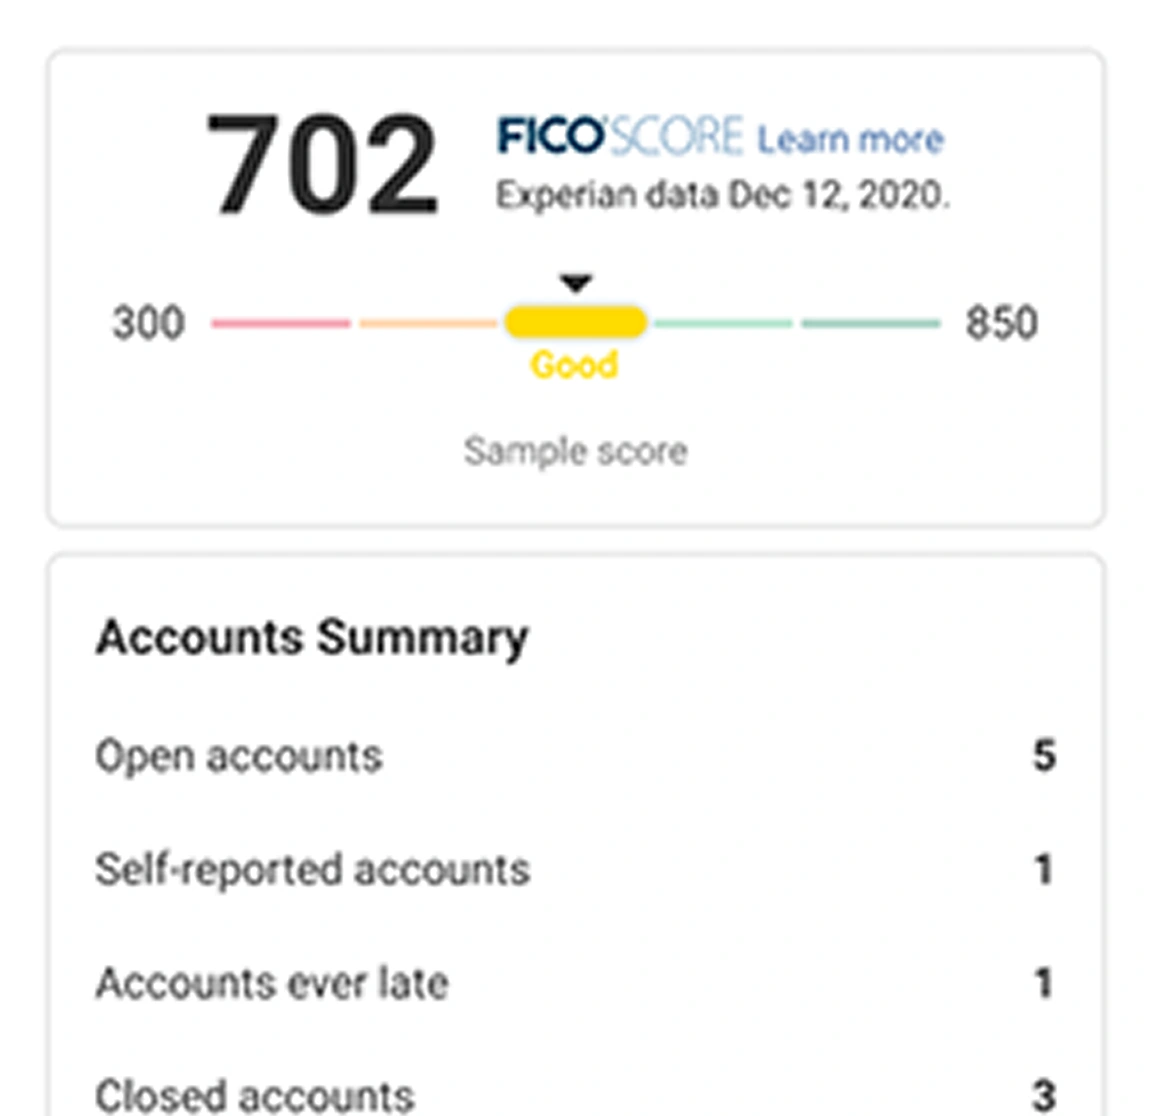Click the Experian data date text
The image size is (1152, 1116).
722,194
